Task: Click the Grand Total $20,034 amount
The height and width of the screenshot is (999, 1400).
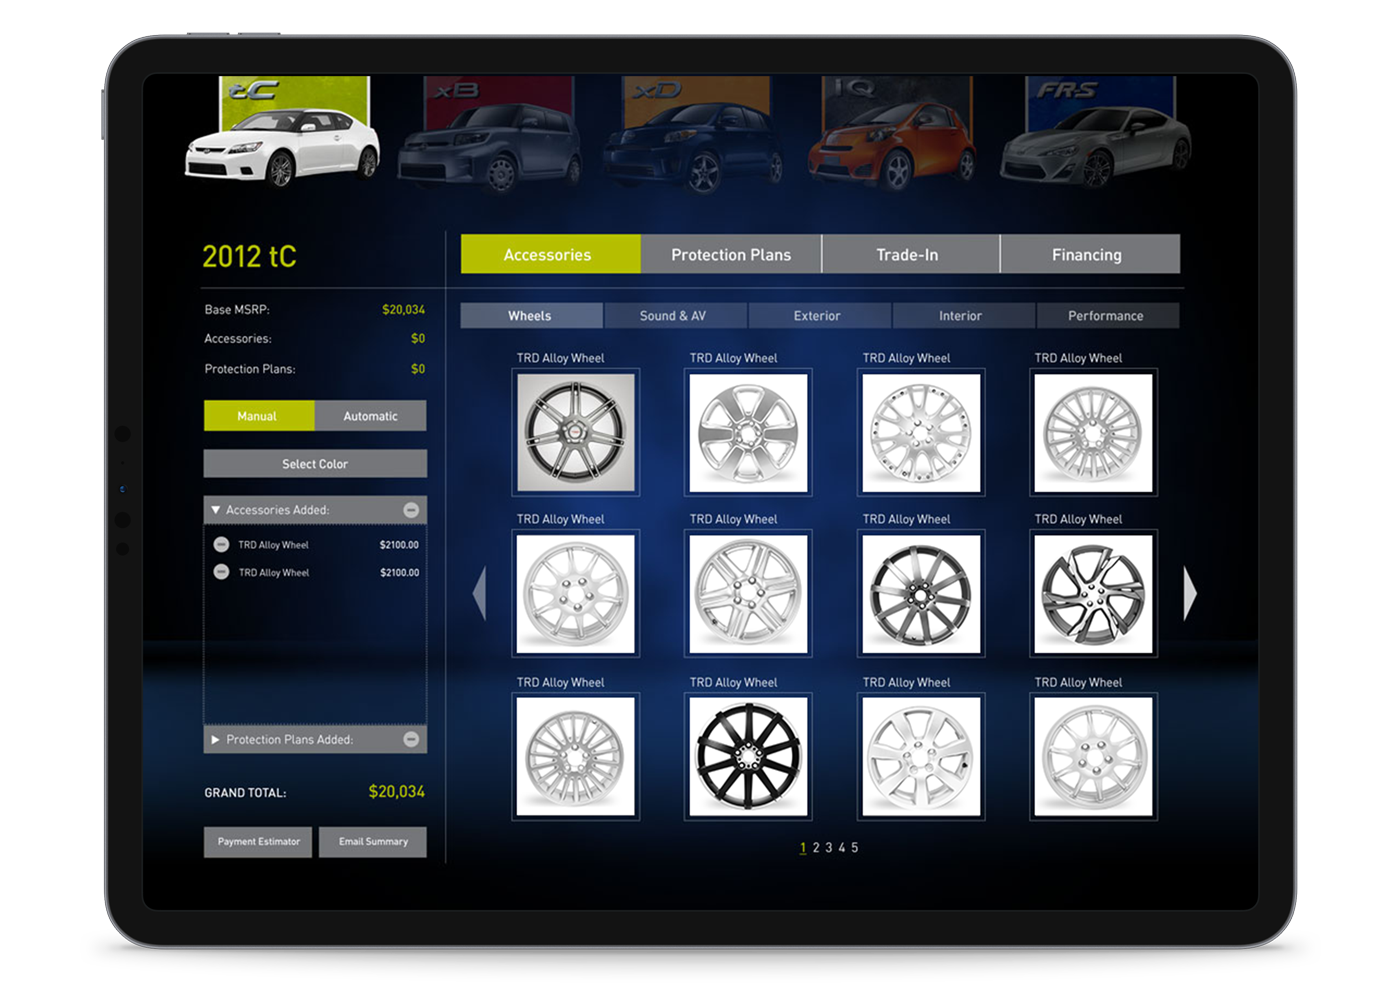Action: click(397, 792)
